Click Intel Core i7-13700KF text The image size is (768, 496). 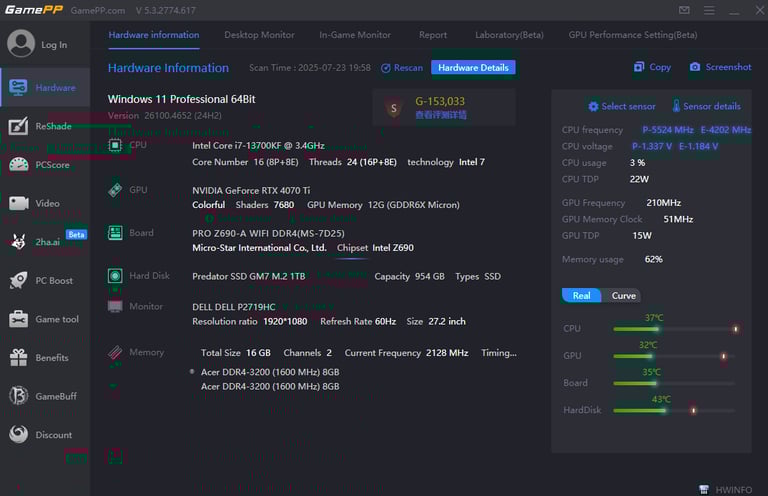(x=258, y=145)
